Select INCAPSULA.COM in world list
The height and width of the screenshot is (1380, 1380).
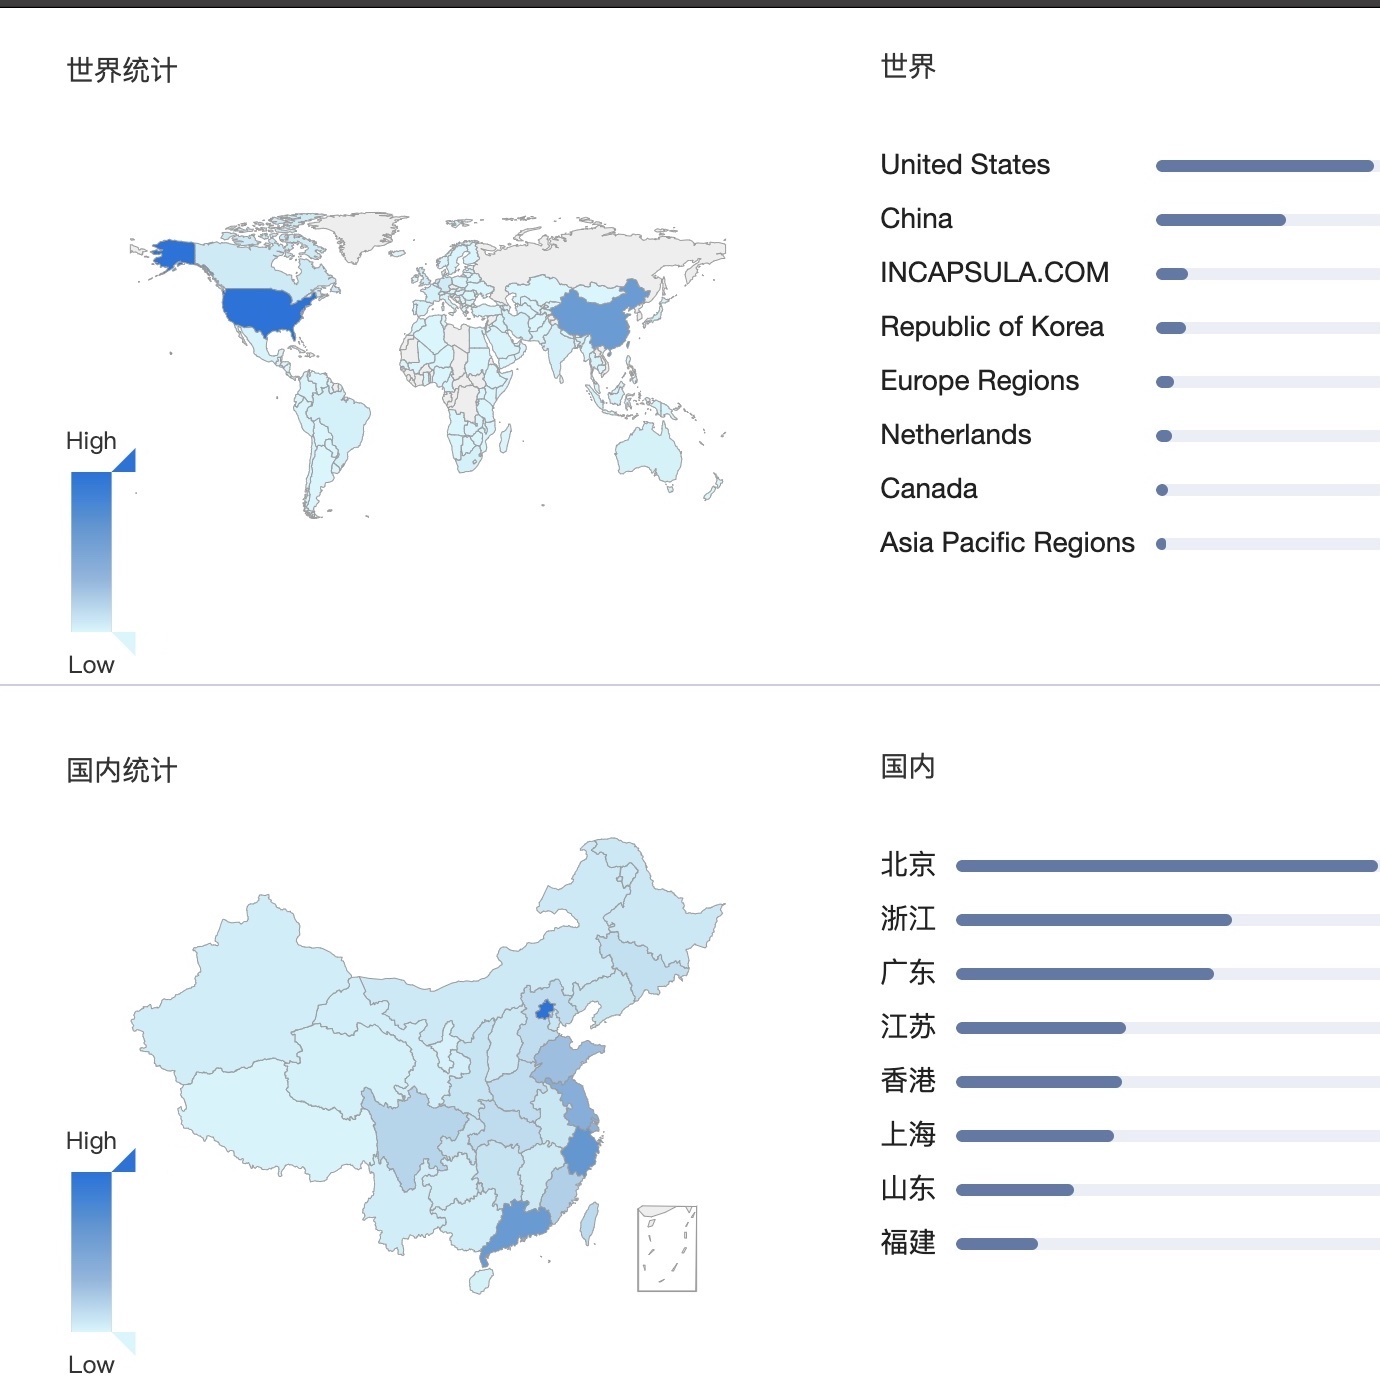coord(995,273)
